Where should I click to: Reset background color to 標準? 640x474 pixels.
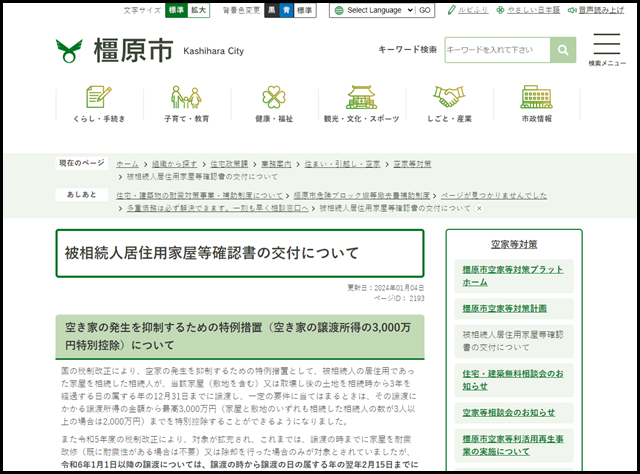click(x=304, y=10)
